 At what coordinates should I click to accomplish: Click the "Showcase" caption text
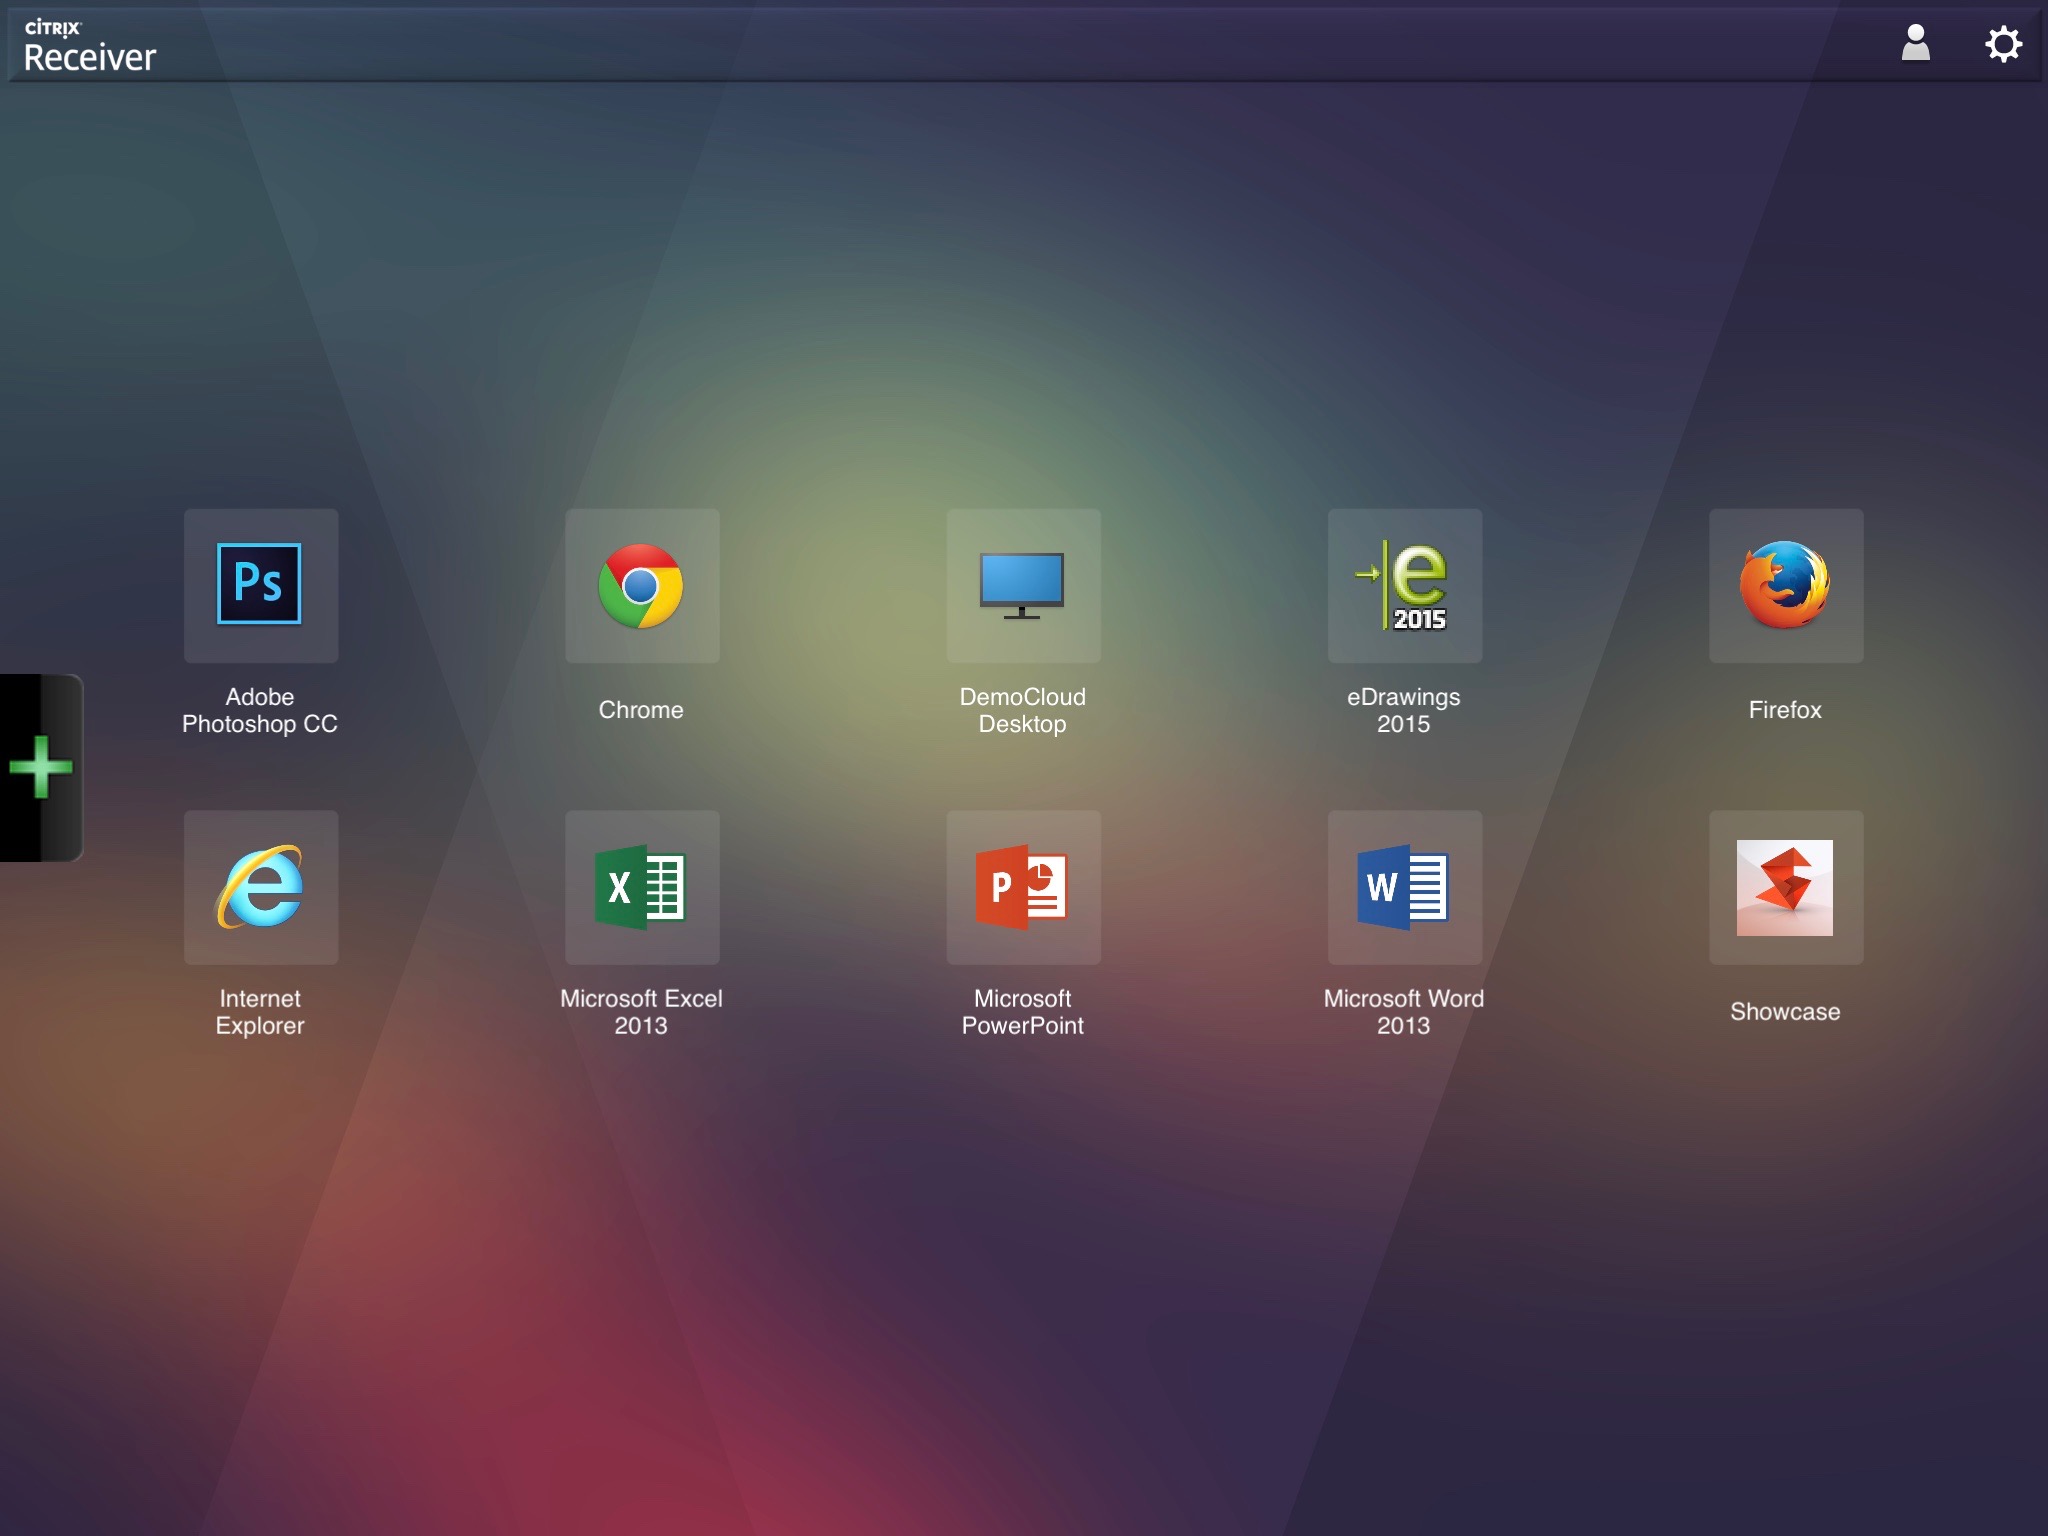1785,1011
